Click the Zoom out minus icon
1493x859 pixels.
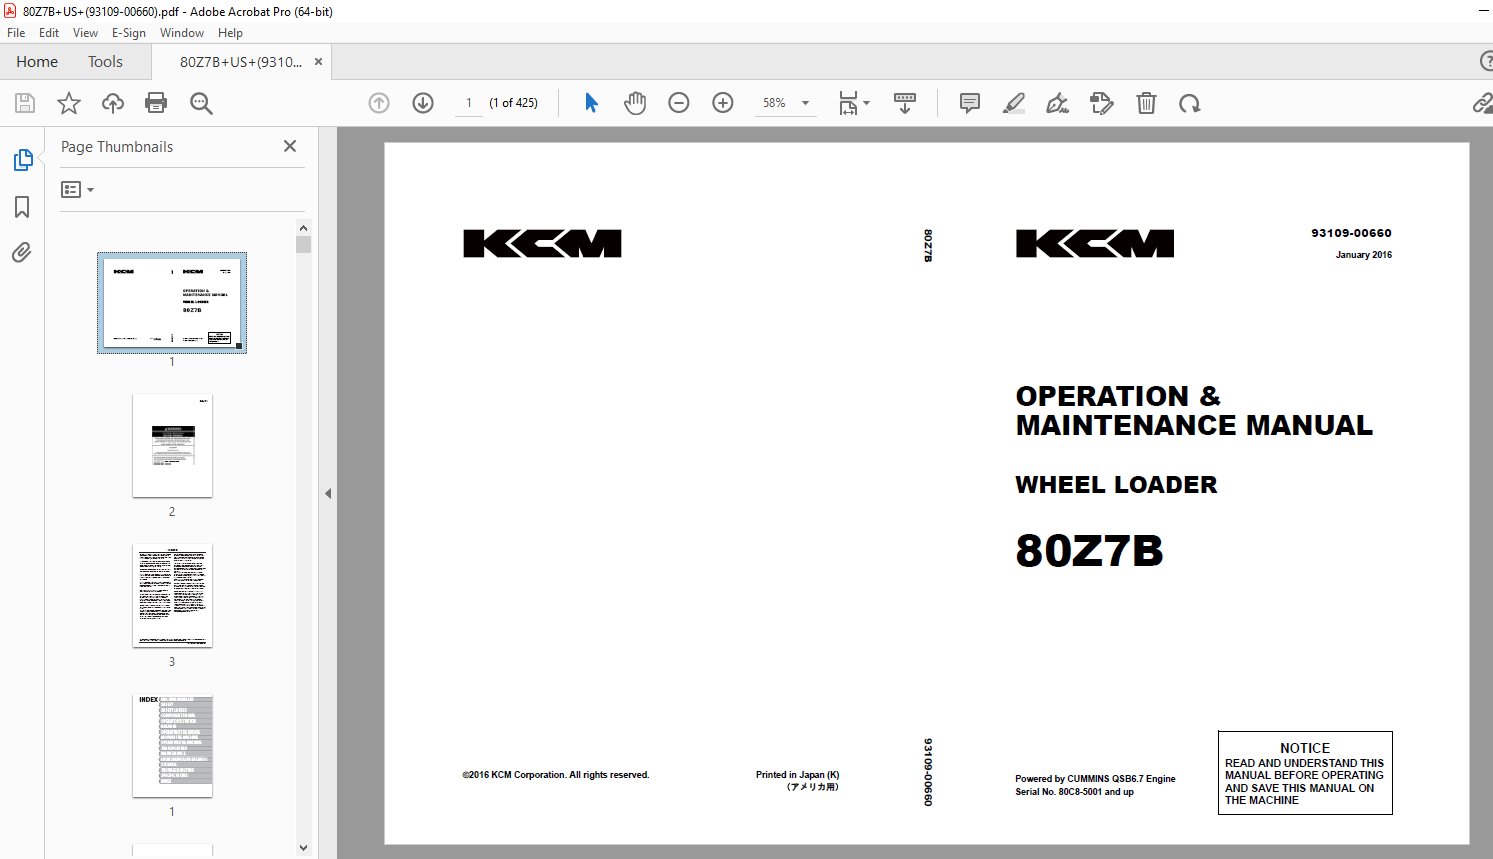[679, 103]
